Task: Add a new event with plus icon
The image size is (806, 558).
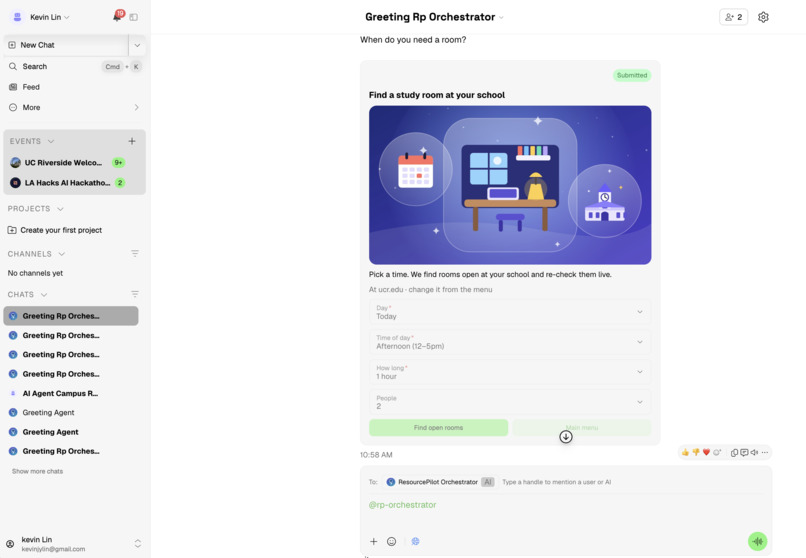Action: (x=132, y=141)
